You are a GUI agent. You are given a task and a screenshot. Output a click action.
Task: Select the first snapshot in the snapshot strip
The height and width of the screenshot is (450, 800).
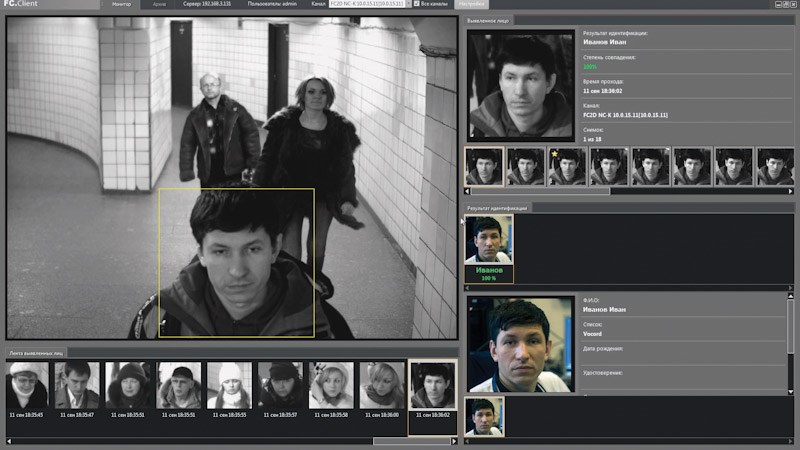[x=484, y=166]
